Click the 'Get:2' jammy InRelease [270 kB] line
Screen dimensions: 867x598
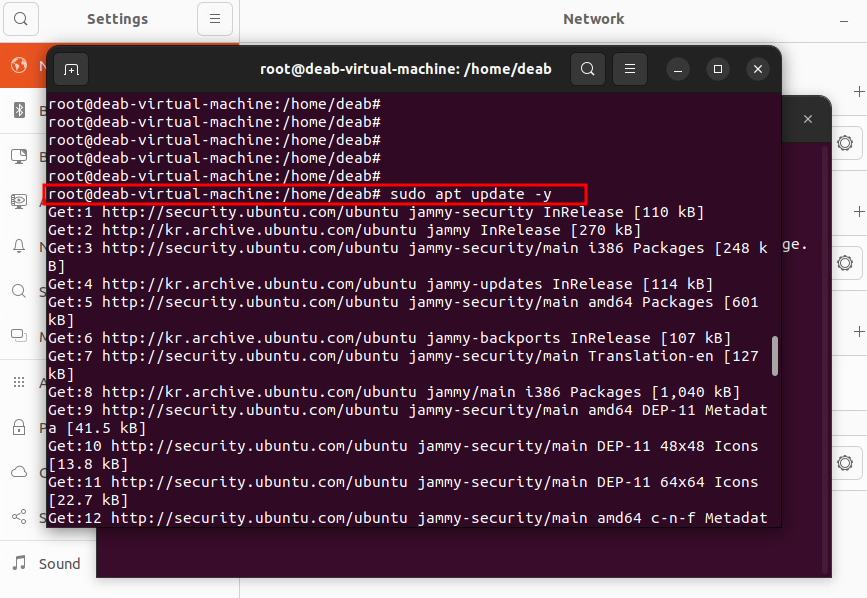tap(344, 230)
